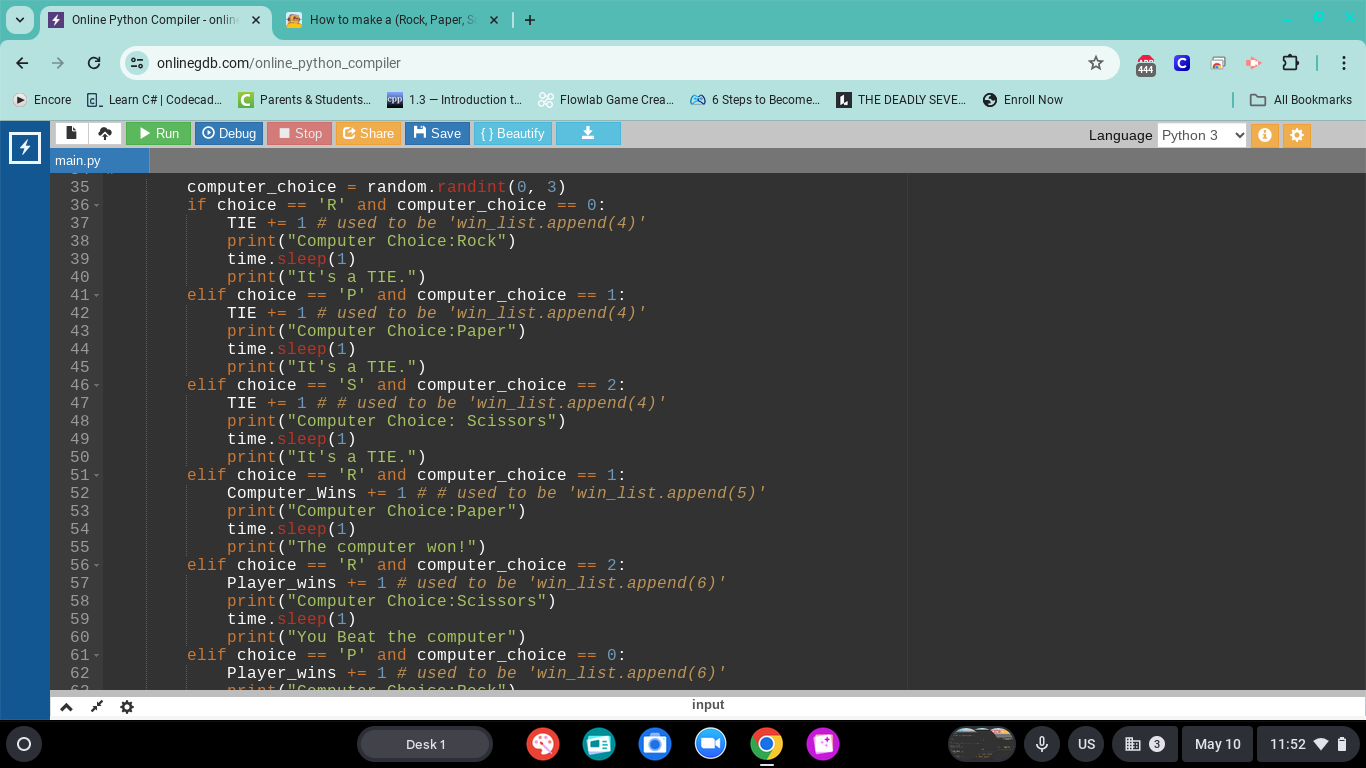Screen dimensions: 1366x768
Task: Open the 1.3 Introduction bookmark
Action: click(455, 100)
